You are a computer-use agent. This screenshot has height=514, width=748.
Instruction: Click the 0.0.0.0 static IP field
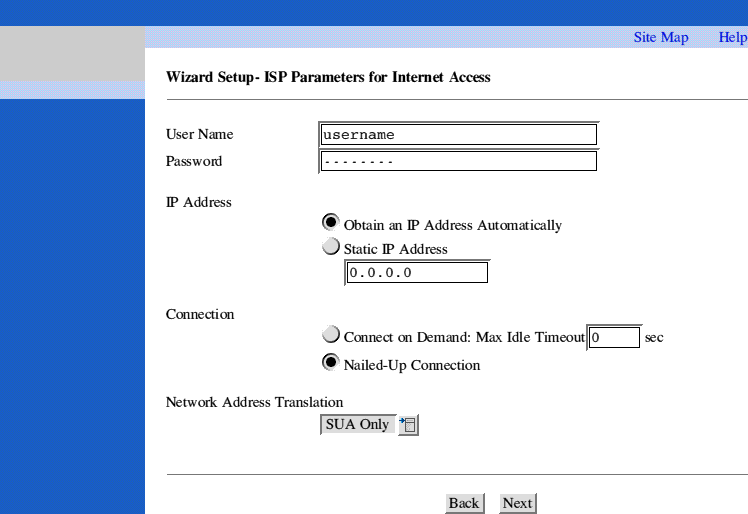(417, 272)
